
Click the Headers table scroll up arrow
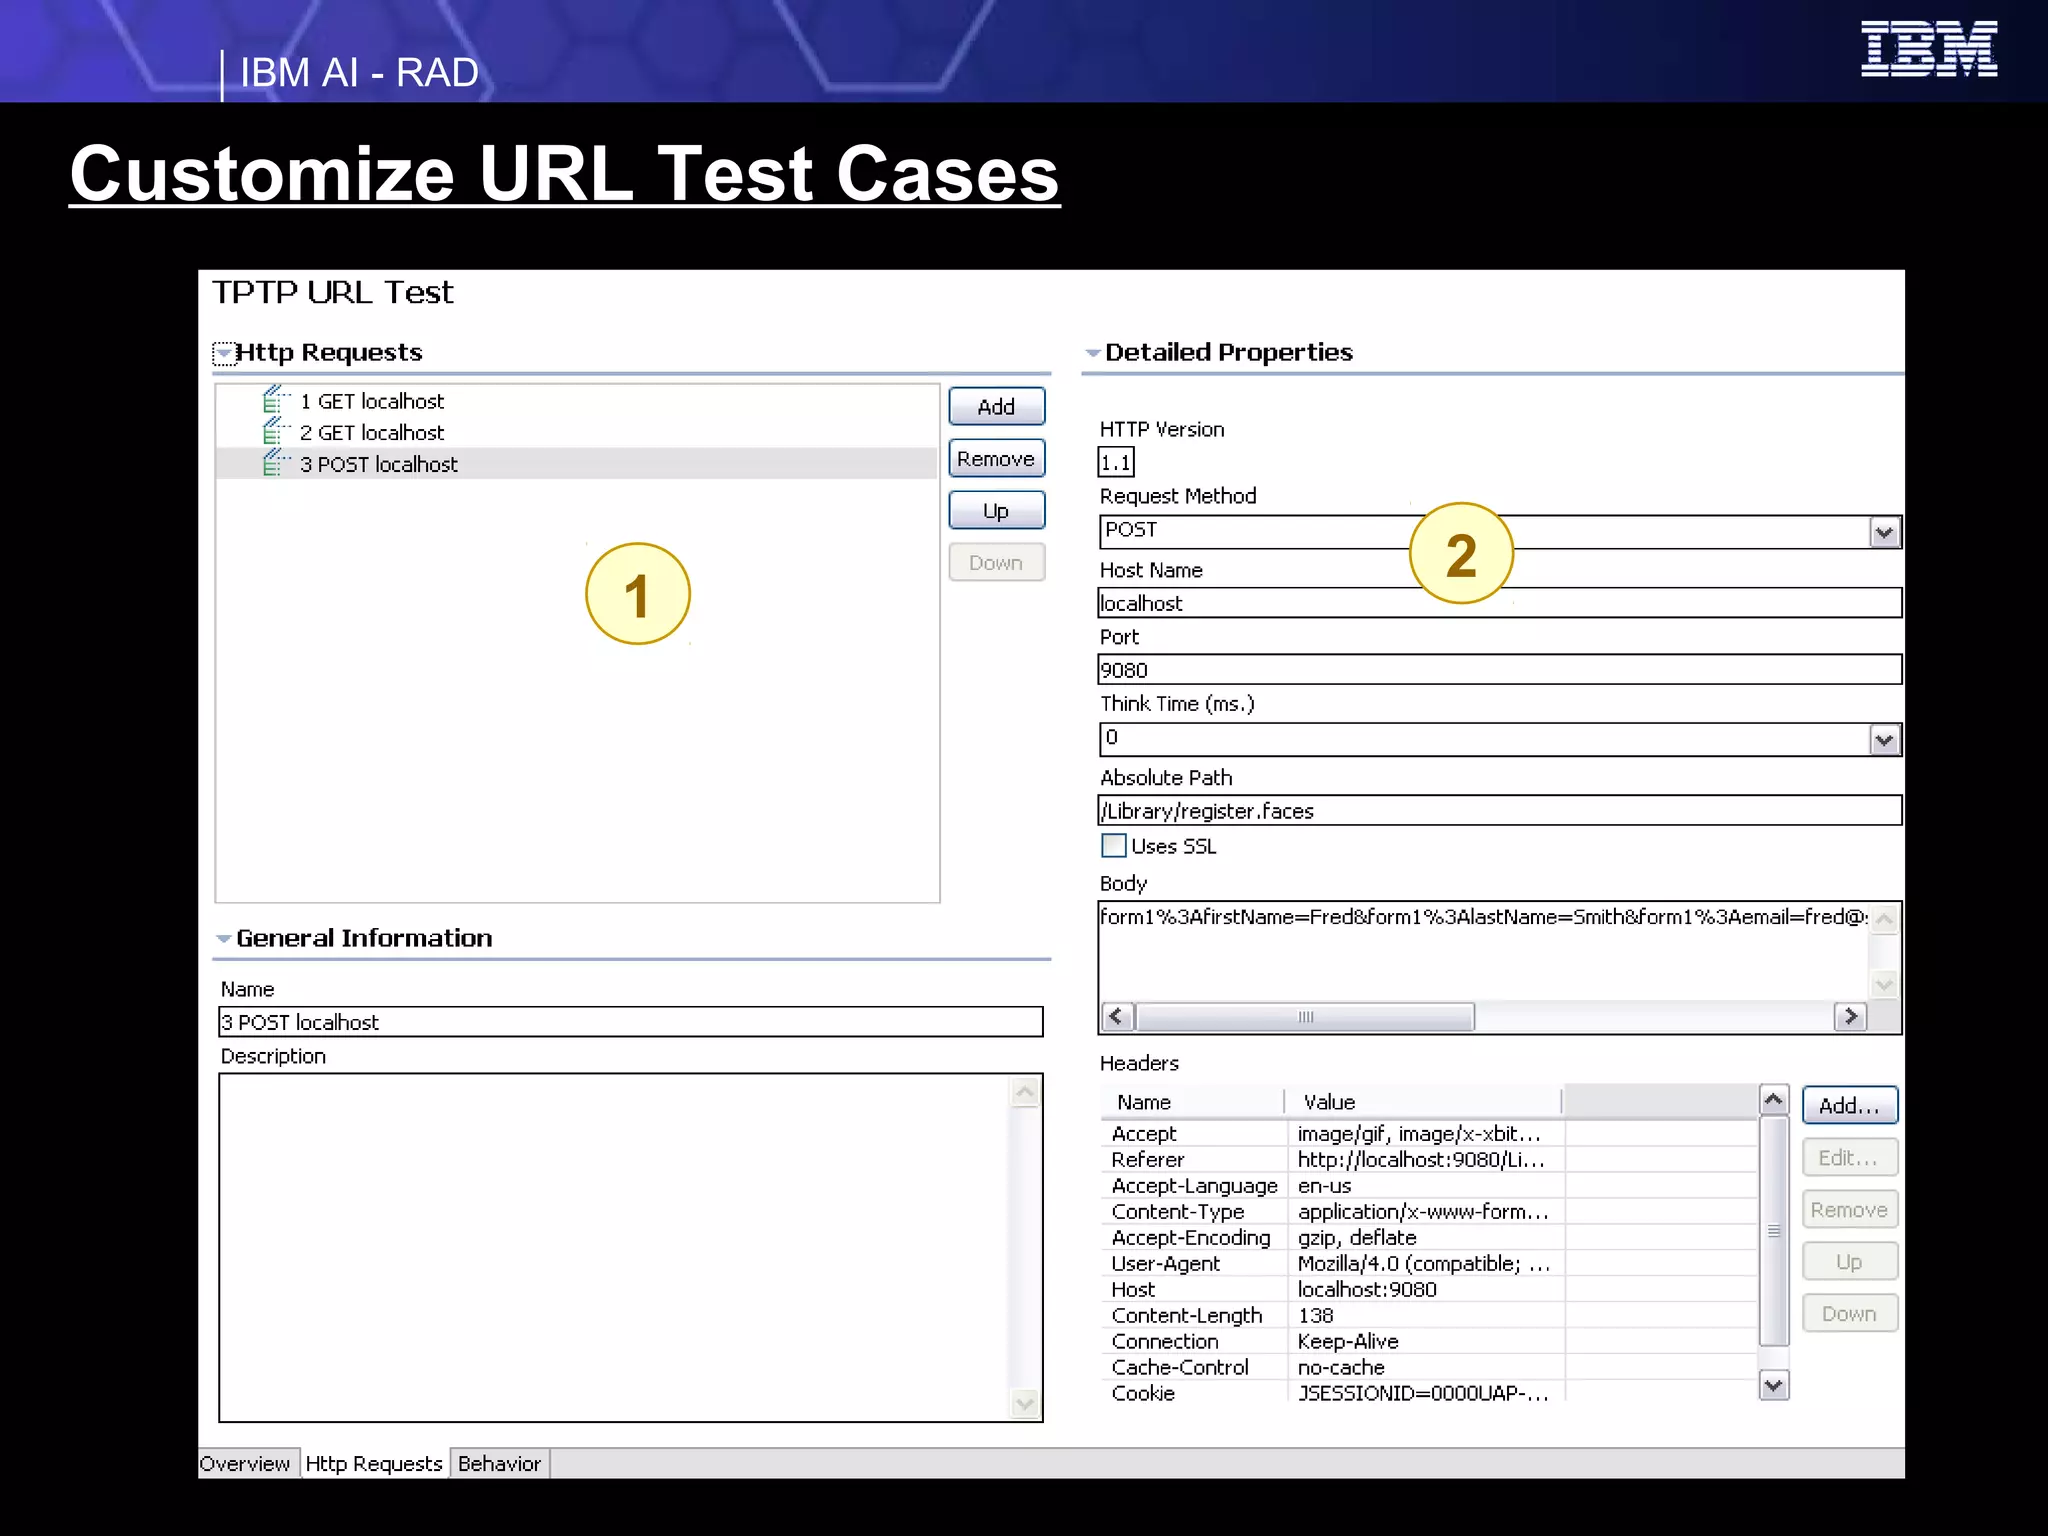click(1774, 1101)
